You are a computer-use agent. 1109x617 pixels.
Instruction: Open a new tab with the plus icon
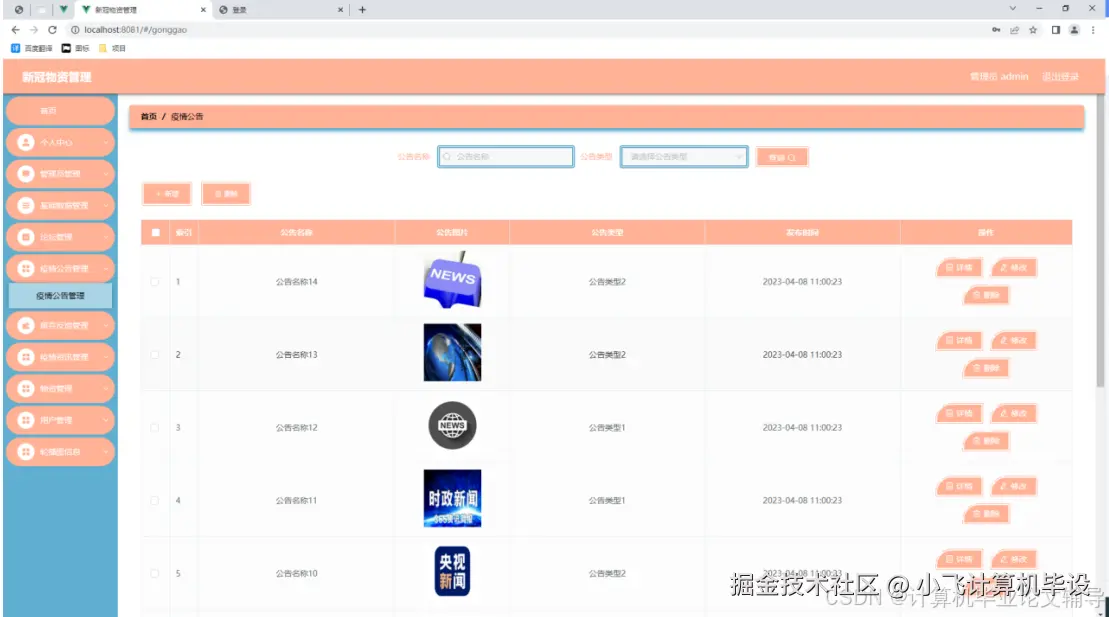tap(362, 10)
